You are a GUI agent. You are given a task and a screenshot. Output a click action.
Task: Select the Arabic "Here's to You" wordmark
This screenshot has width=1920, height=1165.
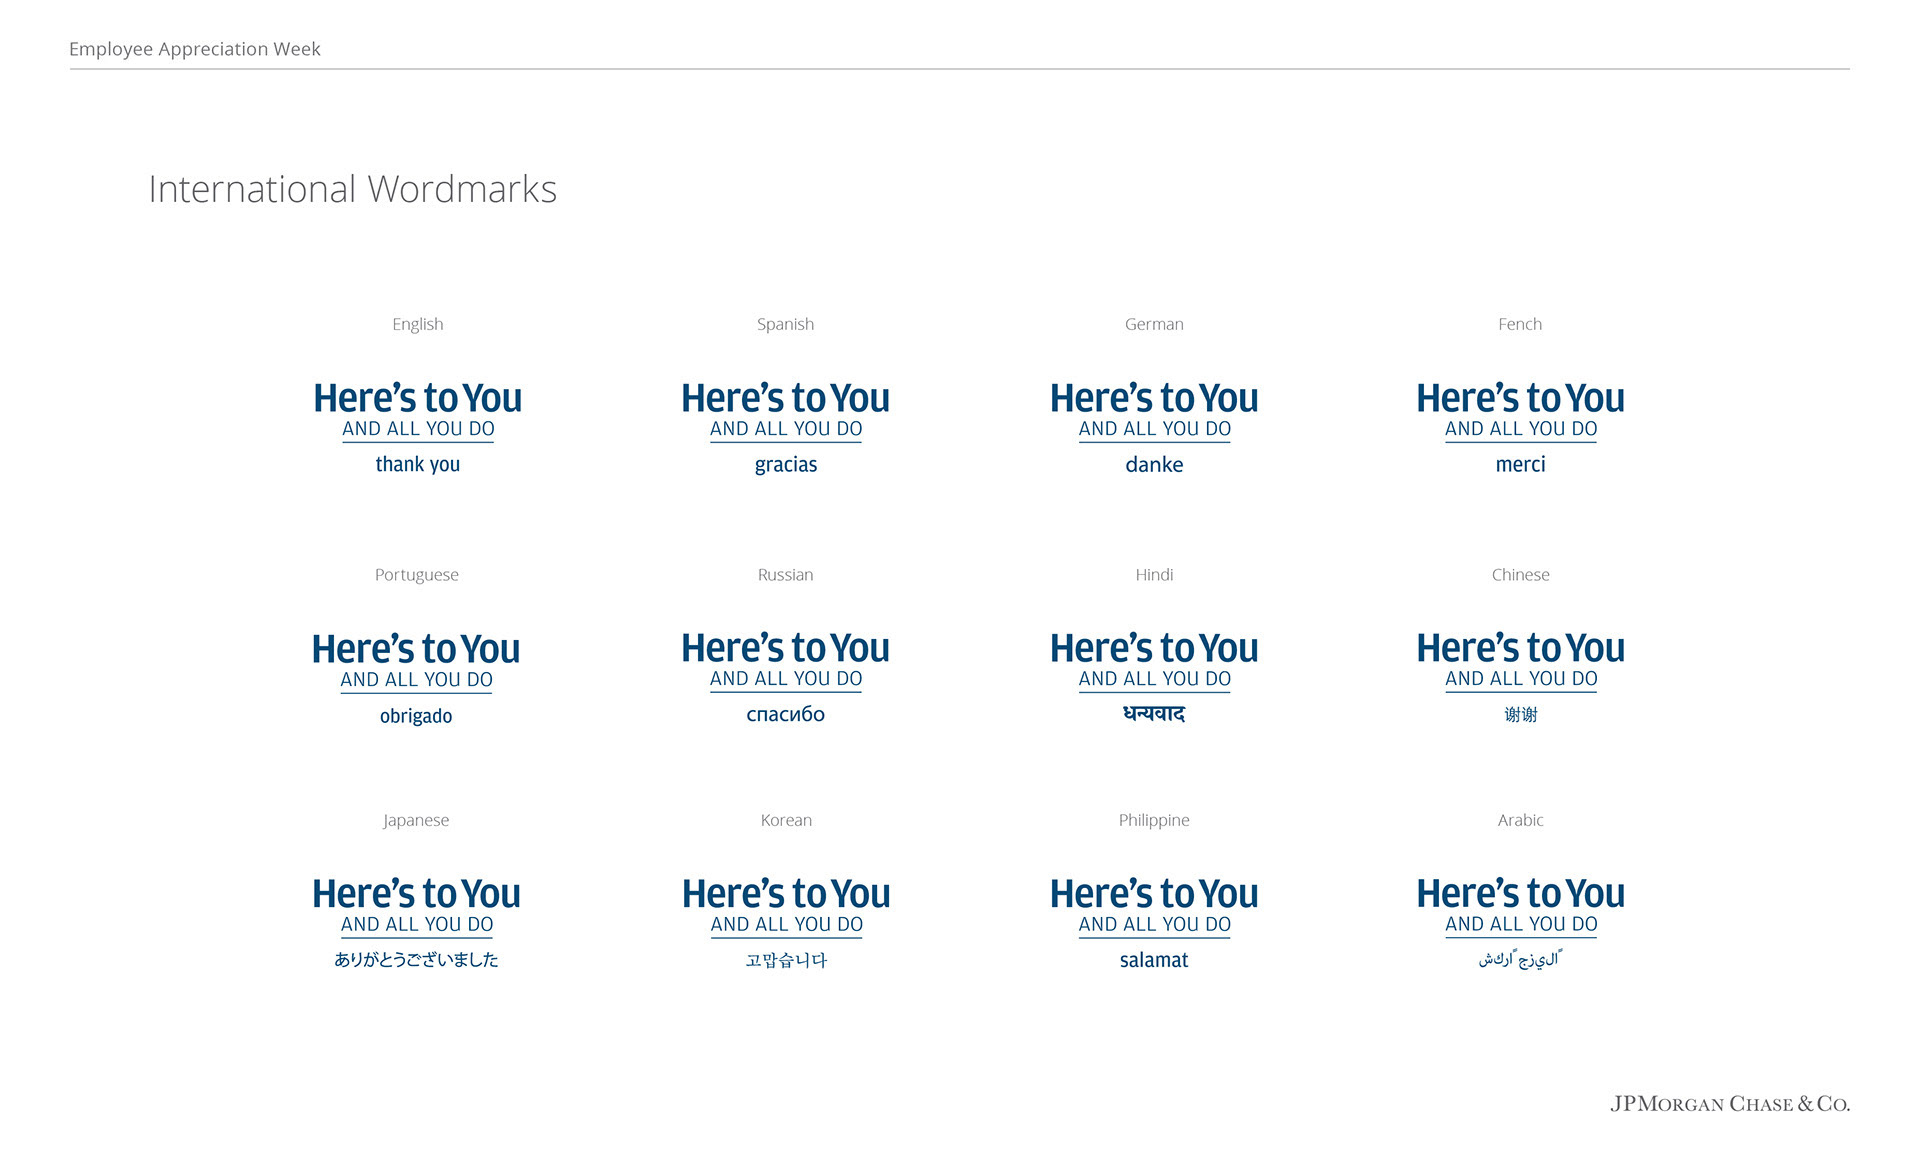point(1521,893)
